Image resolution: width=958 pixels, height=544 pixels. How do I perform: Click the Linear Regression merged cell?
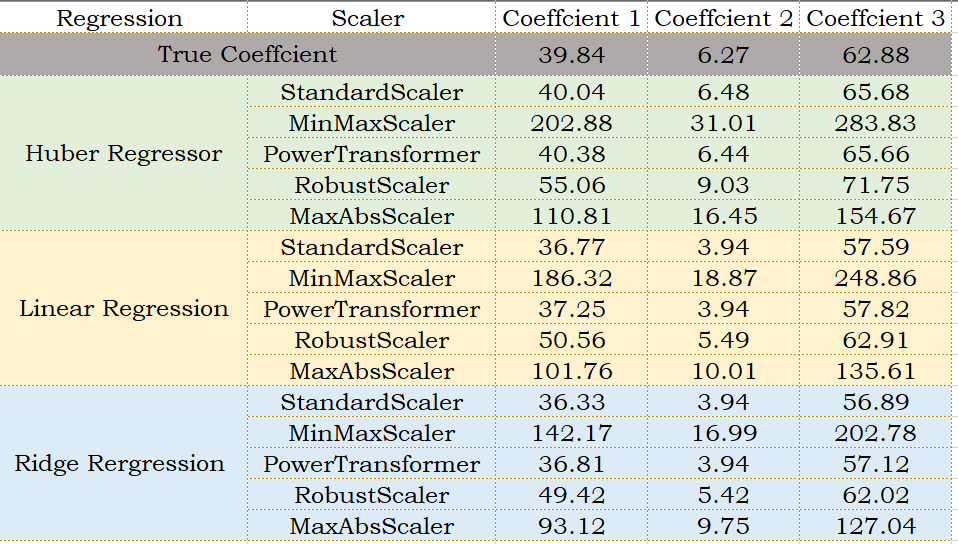coord(124,309)
